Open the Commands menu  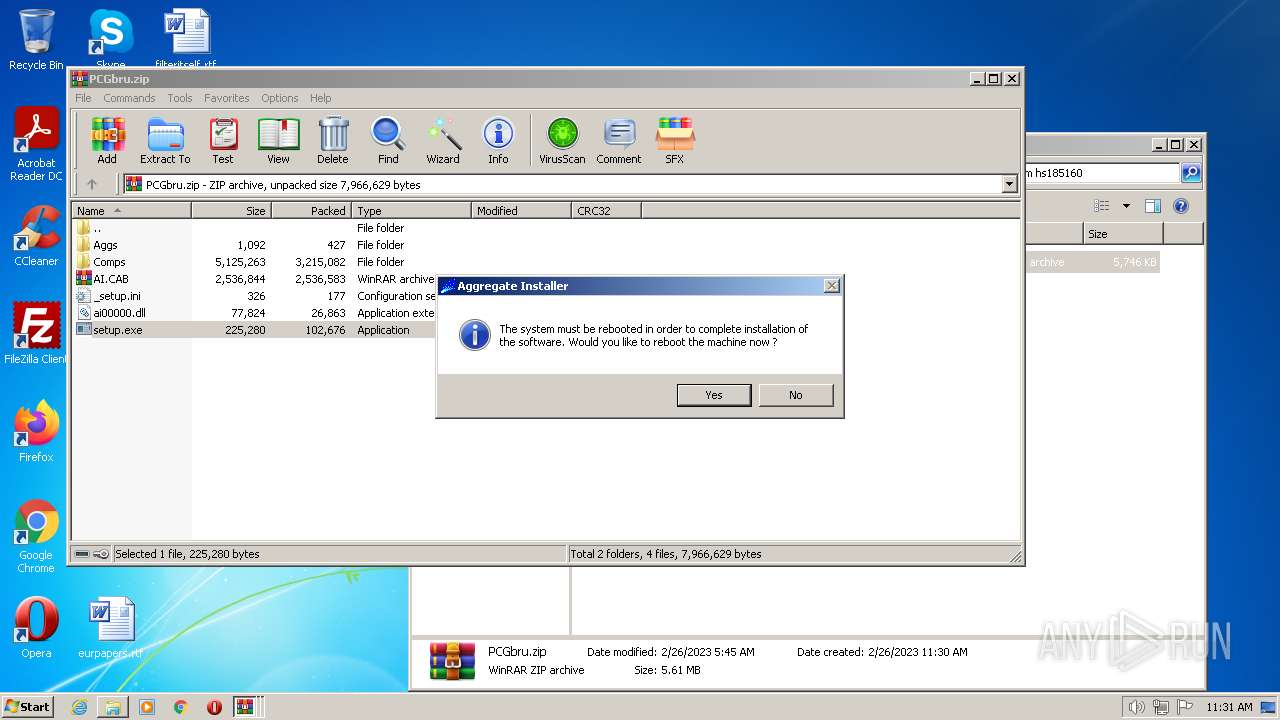tap(129, 98)
